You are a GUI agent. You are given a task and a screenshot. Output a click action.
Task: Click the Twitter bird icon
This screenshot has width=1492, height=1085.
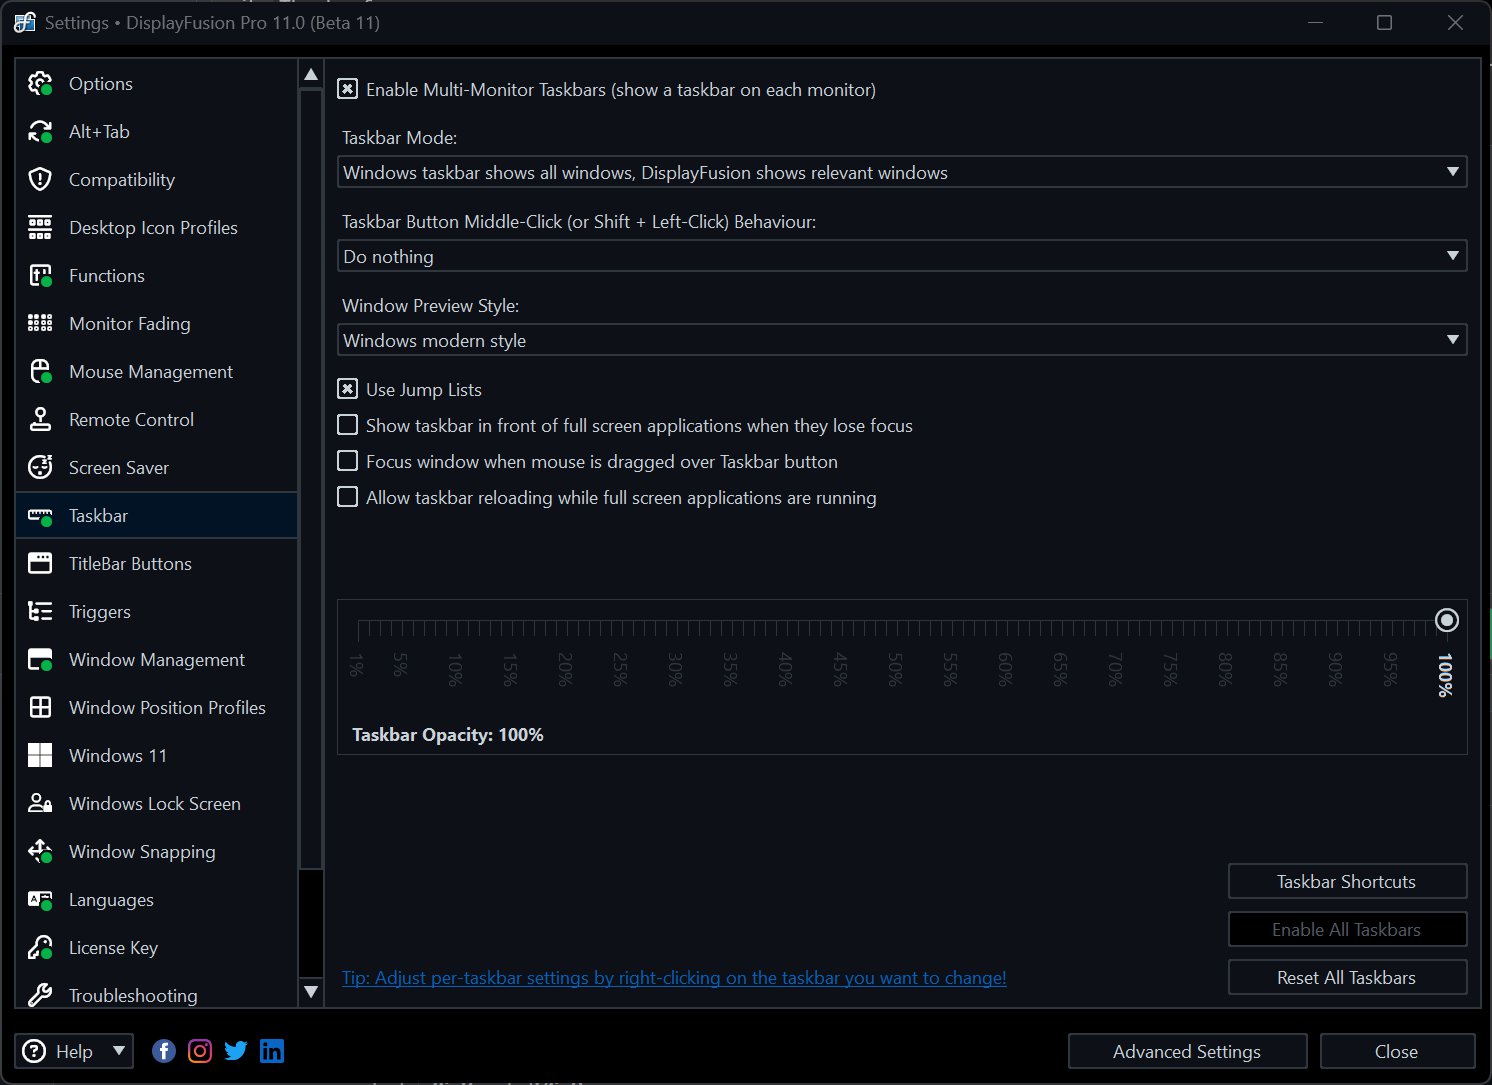point(236,1051)
